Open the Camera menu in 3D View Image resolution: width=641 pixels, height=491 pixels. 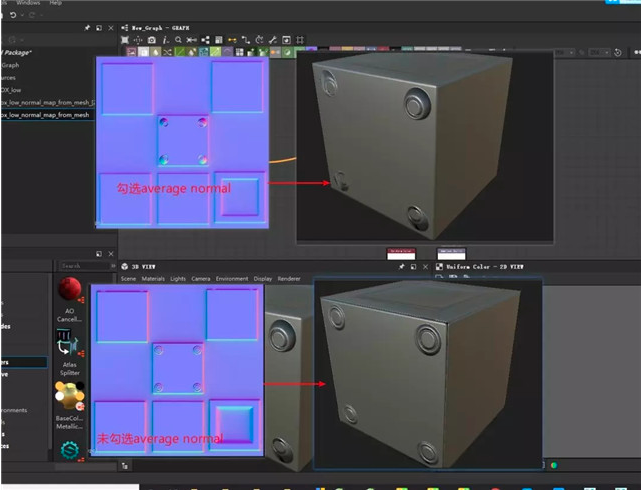[201, 279]
